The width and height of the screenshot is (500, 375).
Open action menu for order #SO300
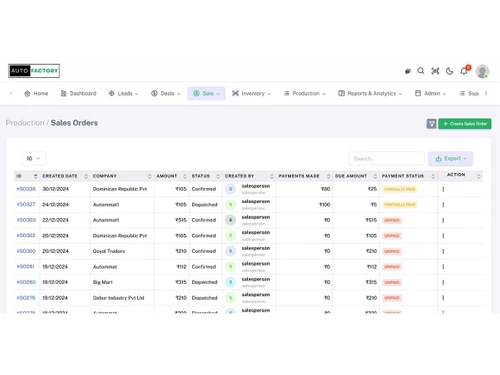coord(443,251)
